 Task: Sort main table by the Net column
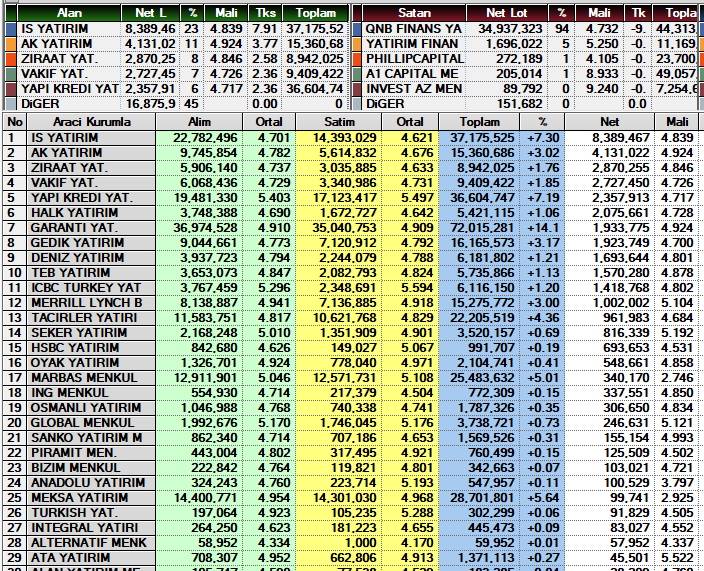pyautogui.click(x=609, y=122)
